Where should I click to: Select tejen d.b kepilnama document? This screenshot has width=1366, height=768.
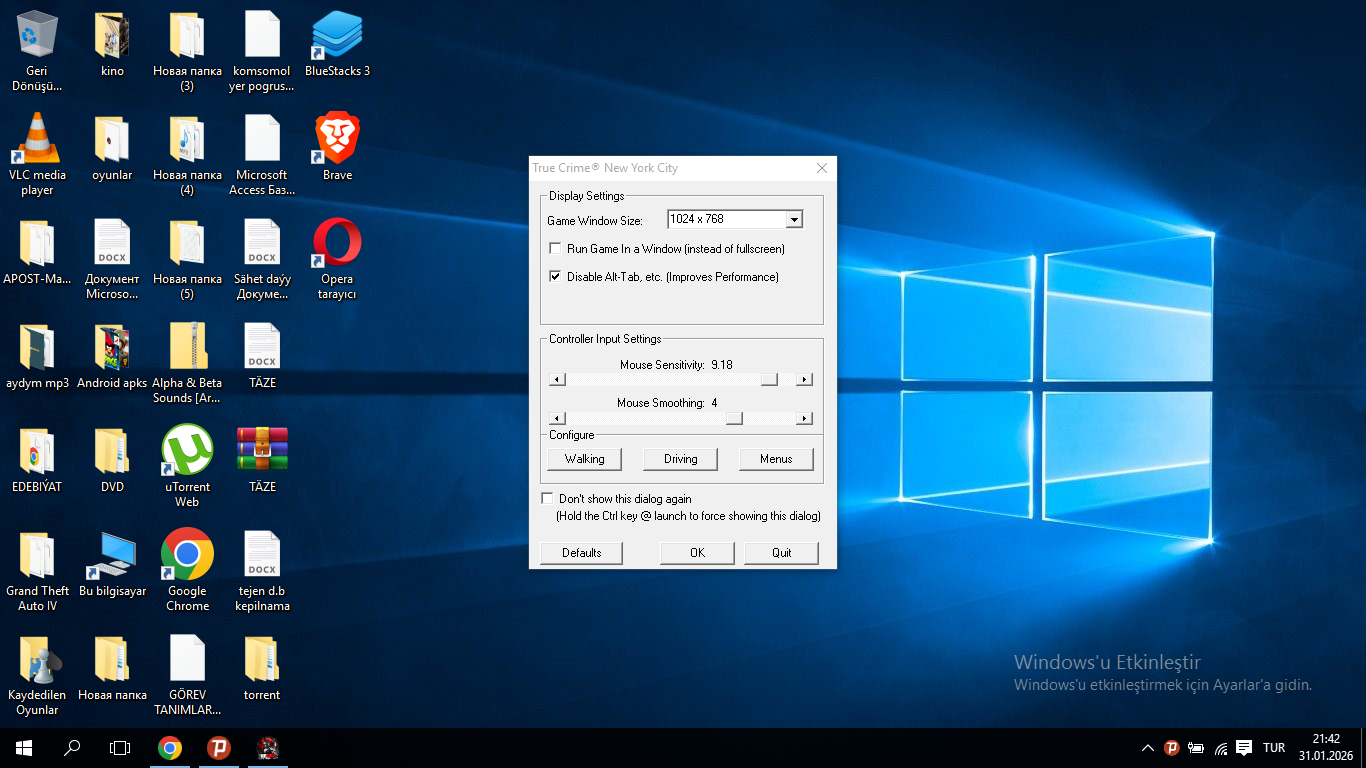(262, 572)
